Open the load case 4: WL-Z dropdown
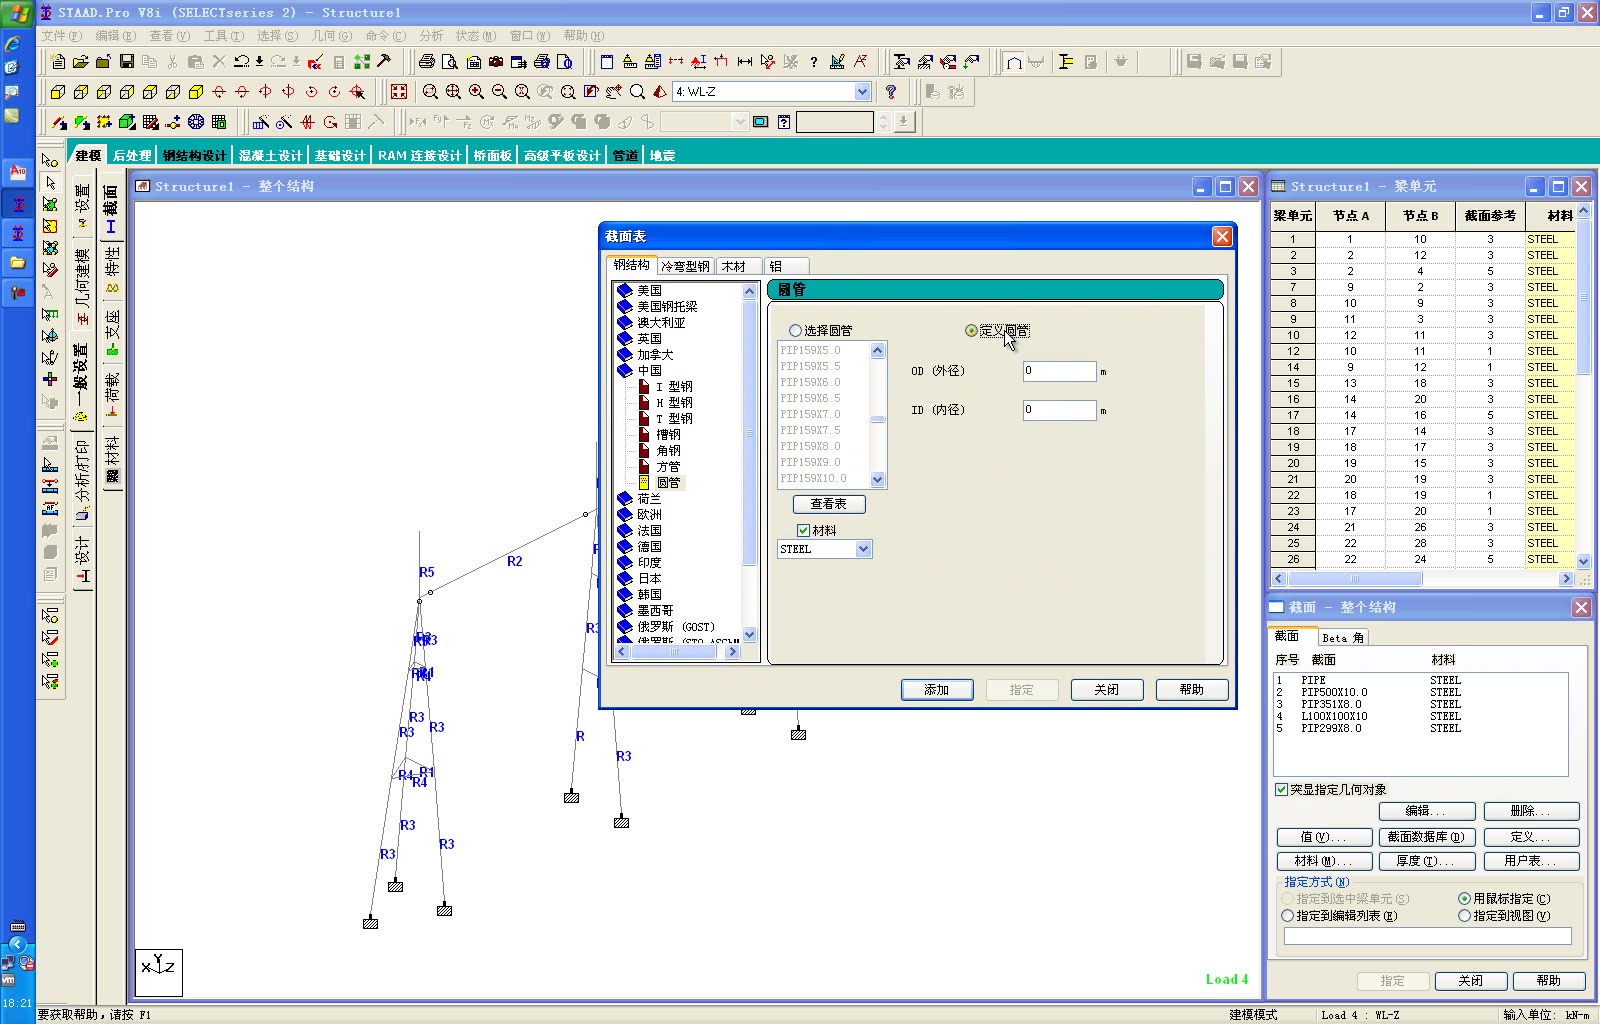1600x1024 pixels. (x=863, y=92)
